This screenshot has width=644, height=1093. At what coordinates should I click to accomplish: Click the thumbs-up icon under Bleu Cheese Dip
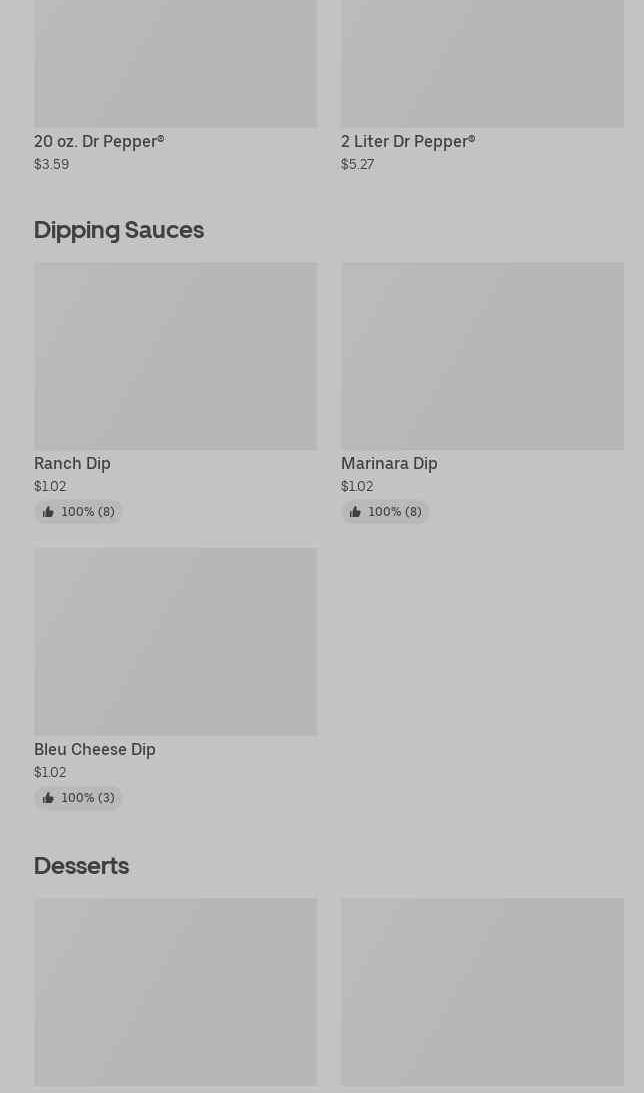click(48, 798)
